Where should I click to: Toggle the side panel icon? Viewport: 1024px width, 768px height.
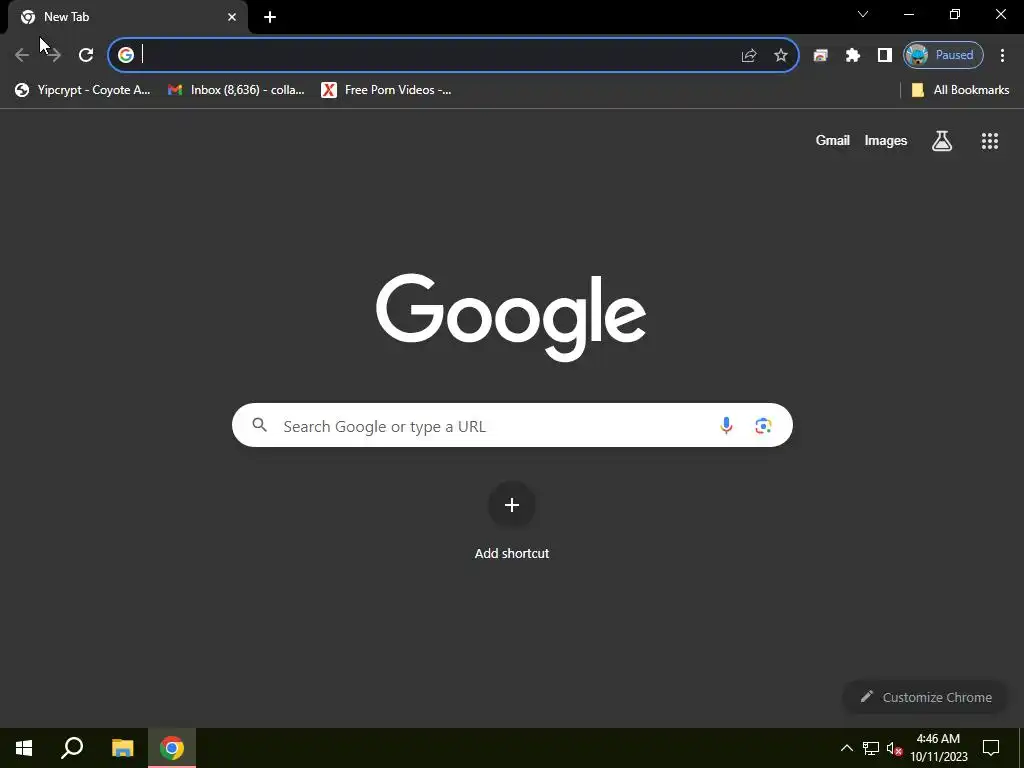point(885,56)
